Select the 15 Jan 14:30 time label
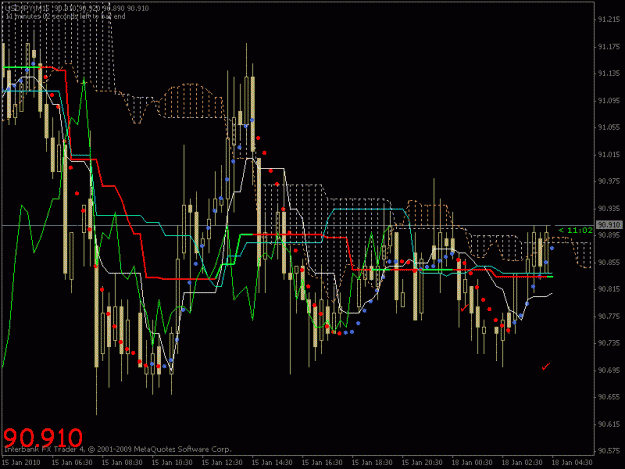This screenshot has height=469, width=625. [272, 463]
